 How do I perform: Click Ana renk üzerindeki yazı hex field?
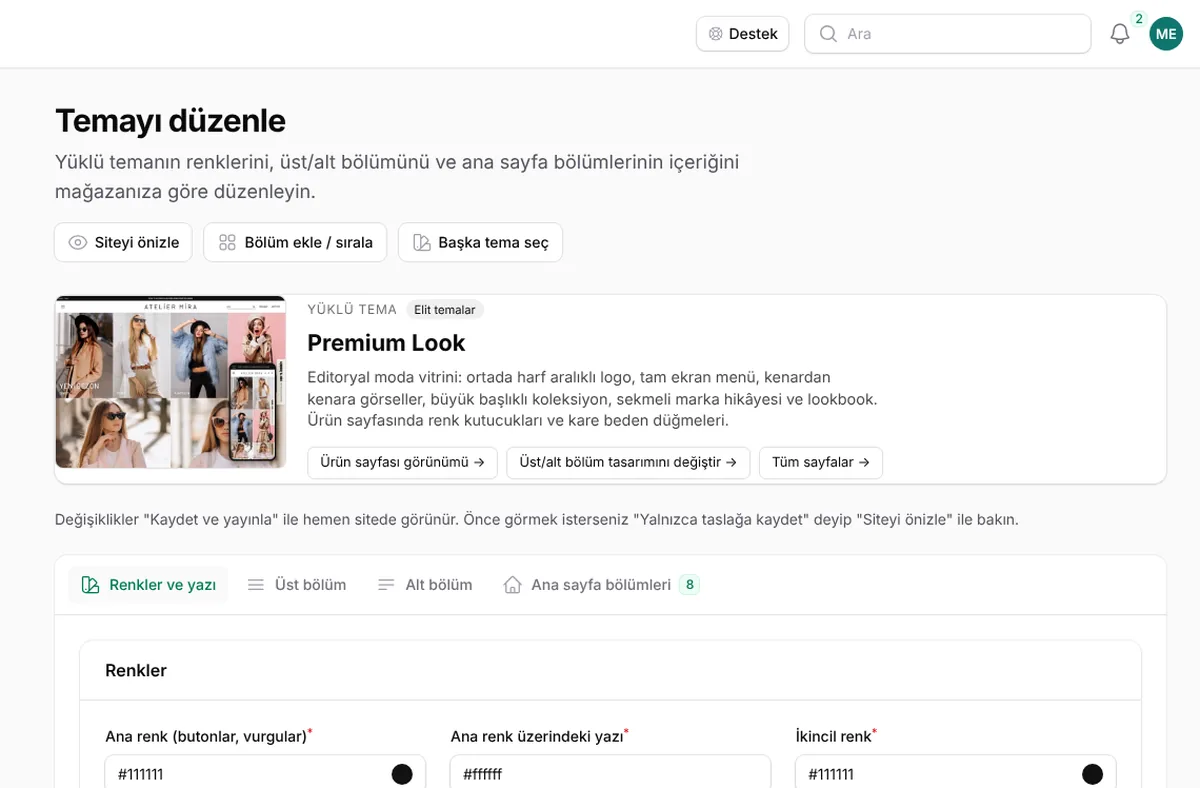click(x=610, y=772)
